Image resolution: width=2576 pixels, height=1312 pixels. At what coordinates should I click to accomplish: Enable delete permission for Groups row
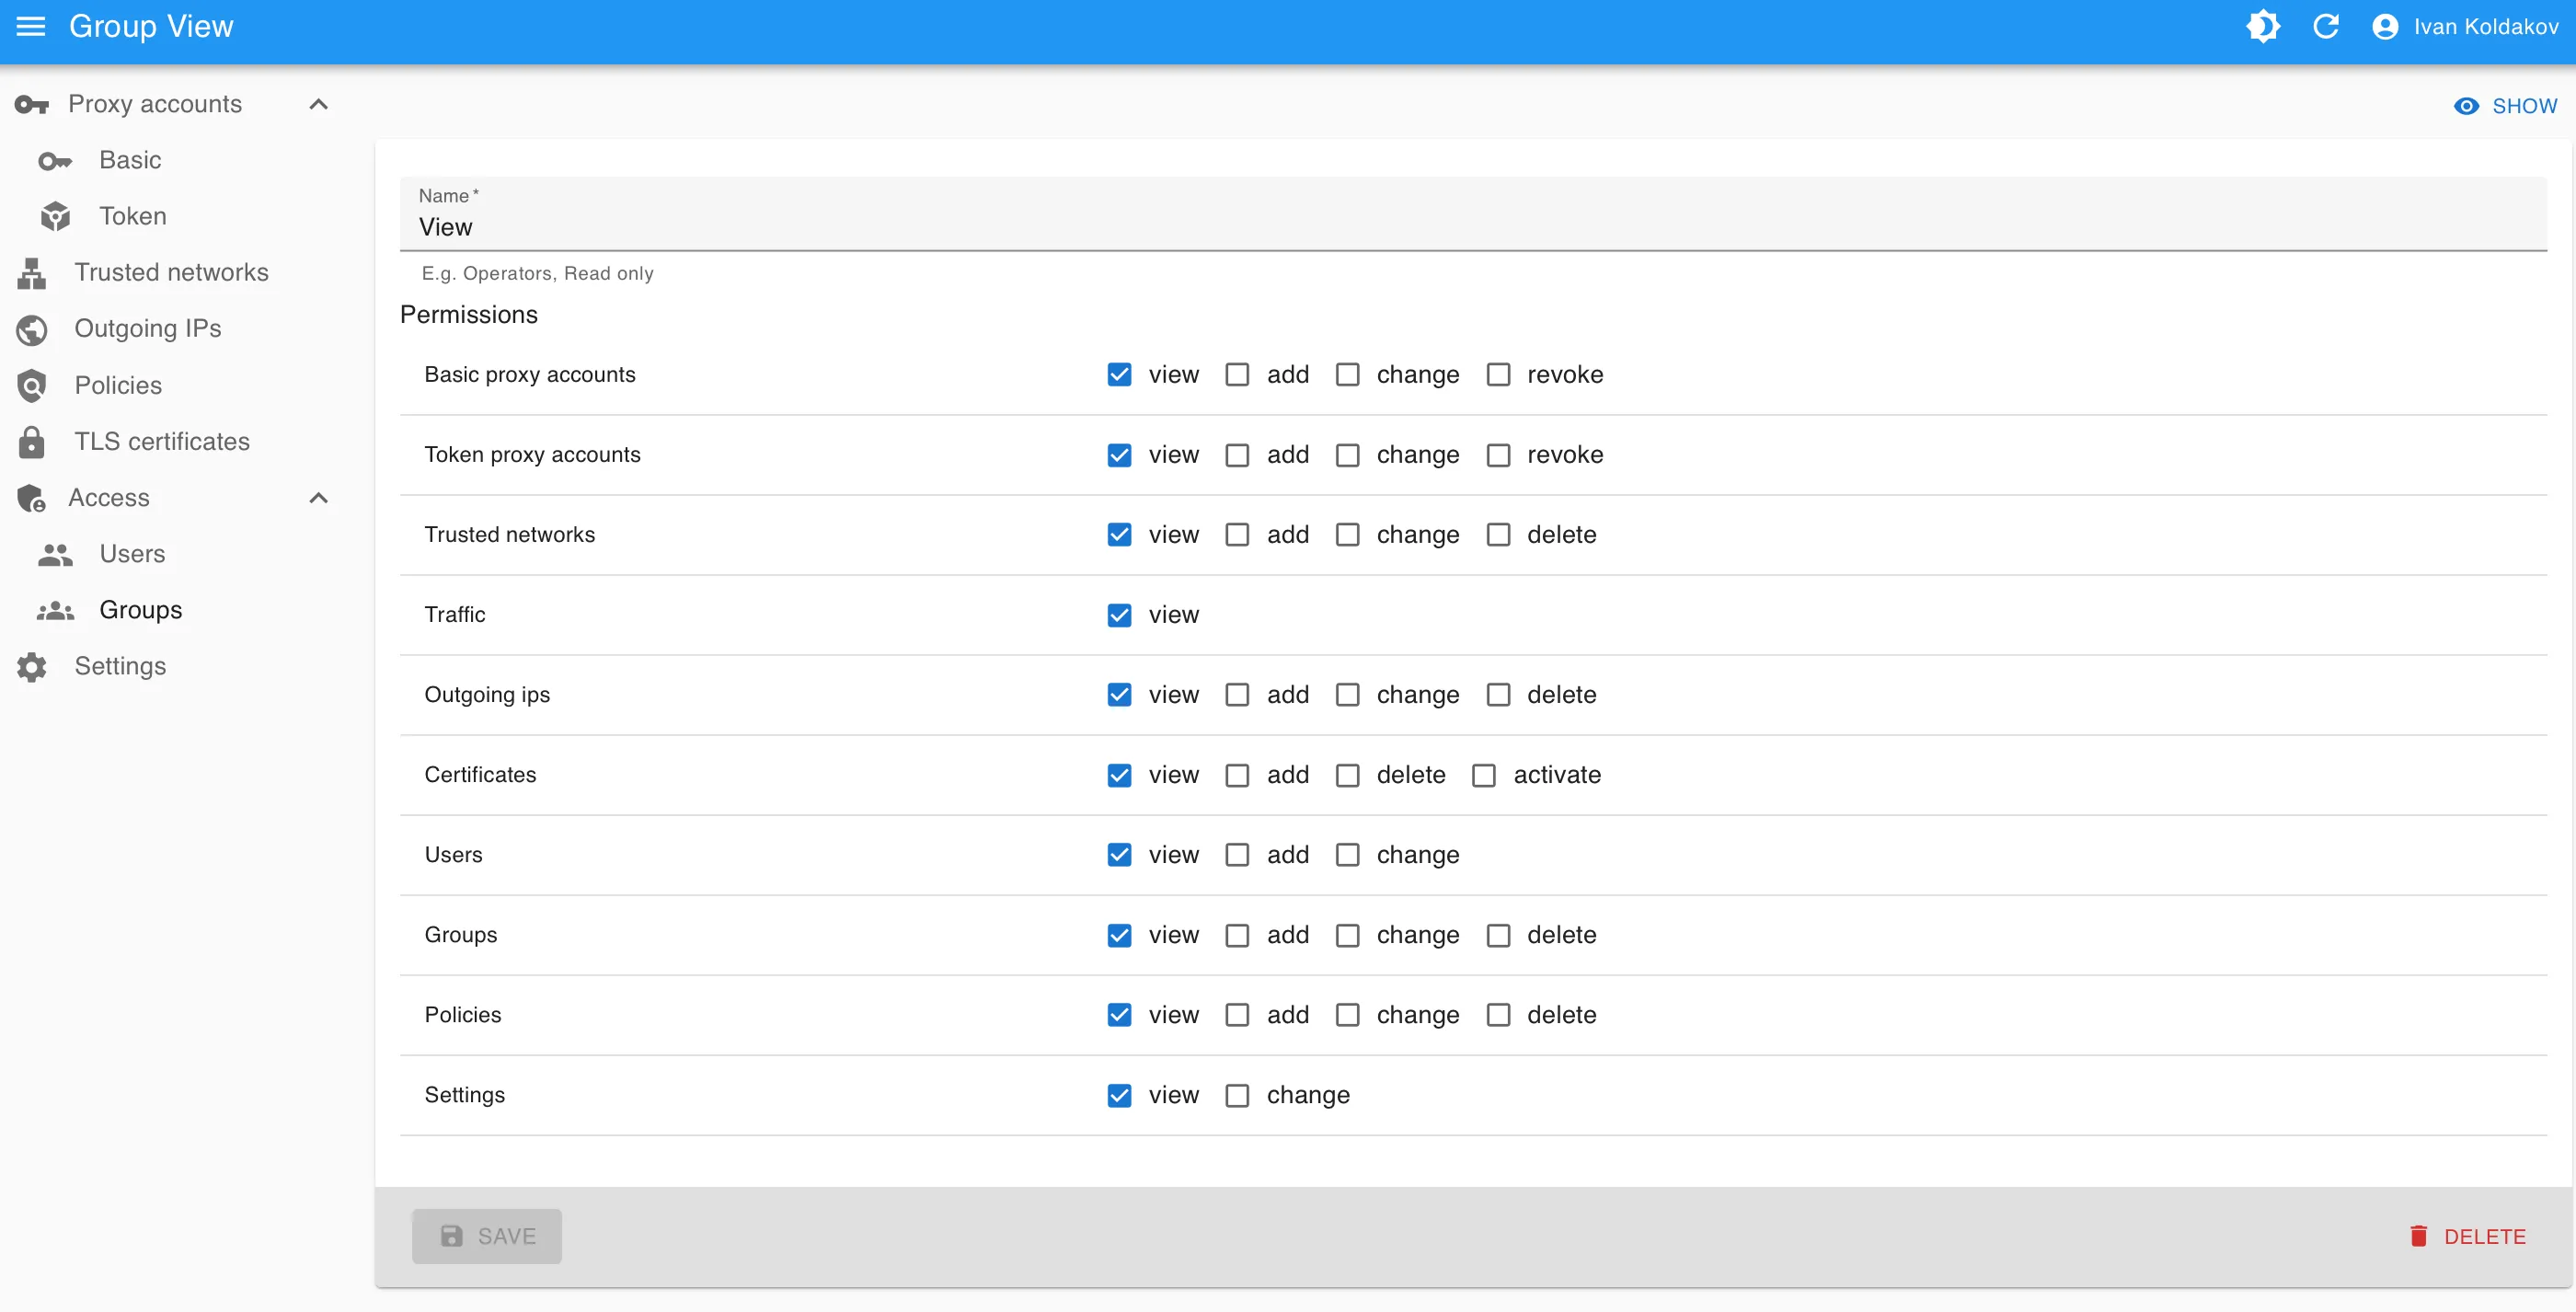[x=1498, y=935]
